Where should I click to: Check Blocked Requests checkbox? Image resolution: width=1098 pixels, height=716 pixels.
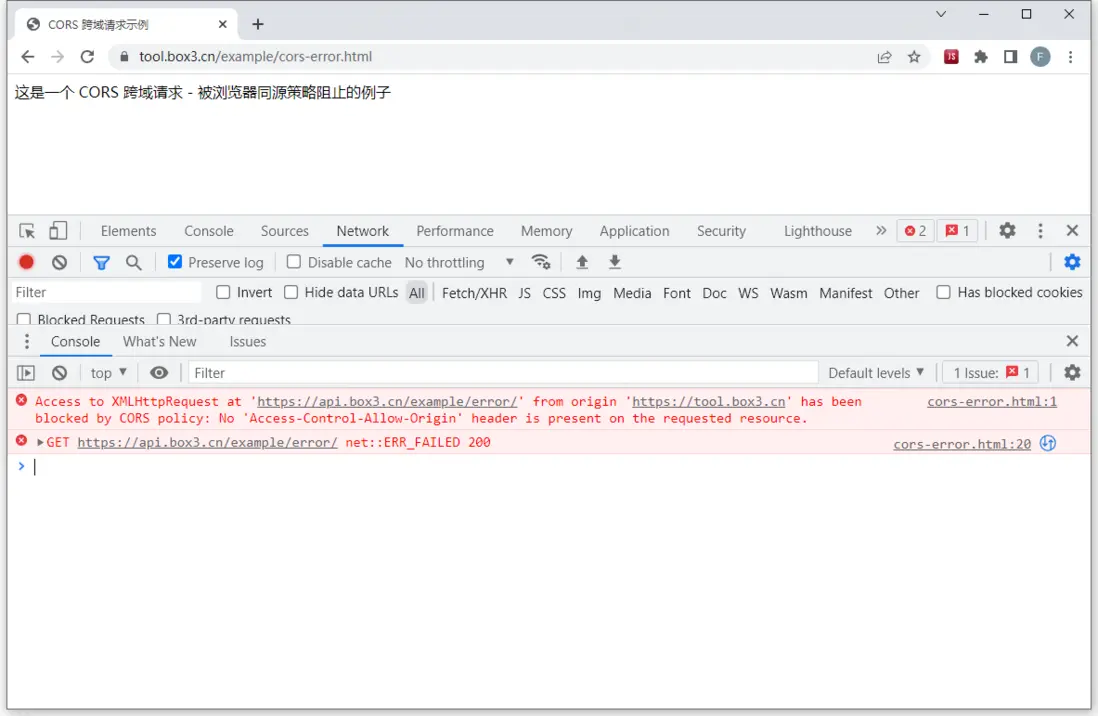24,319
